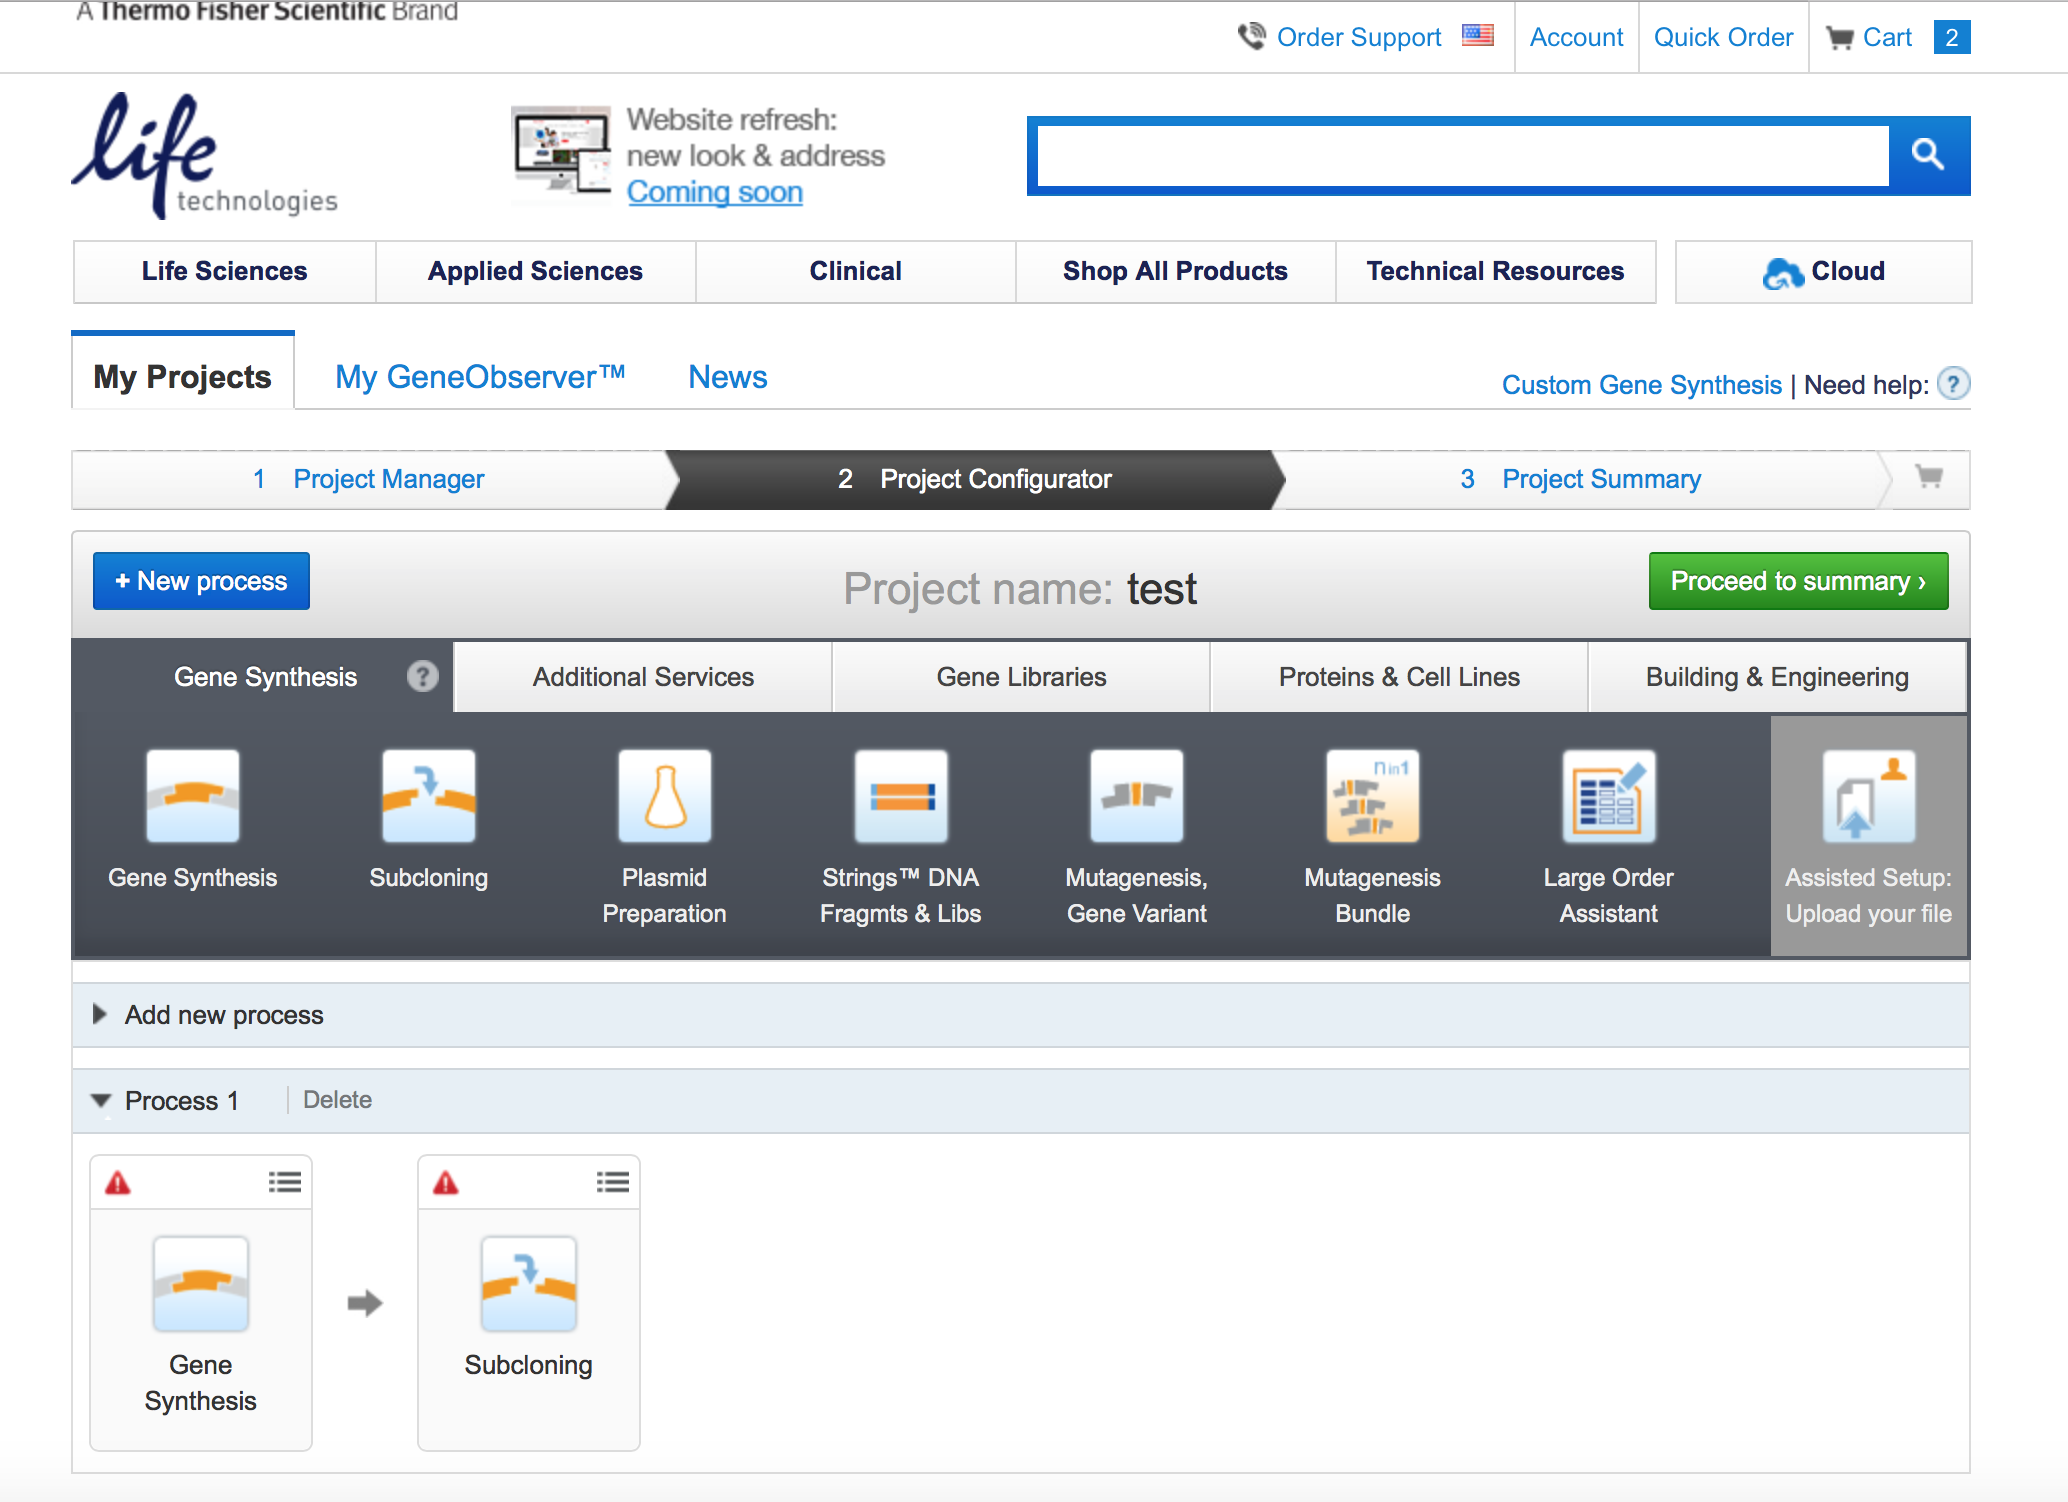Switch to the News tab
Screen dimensions: 2068x1502
pos(727,377)
